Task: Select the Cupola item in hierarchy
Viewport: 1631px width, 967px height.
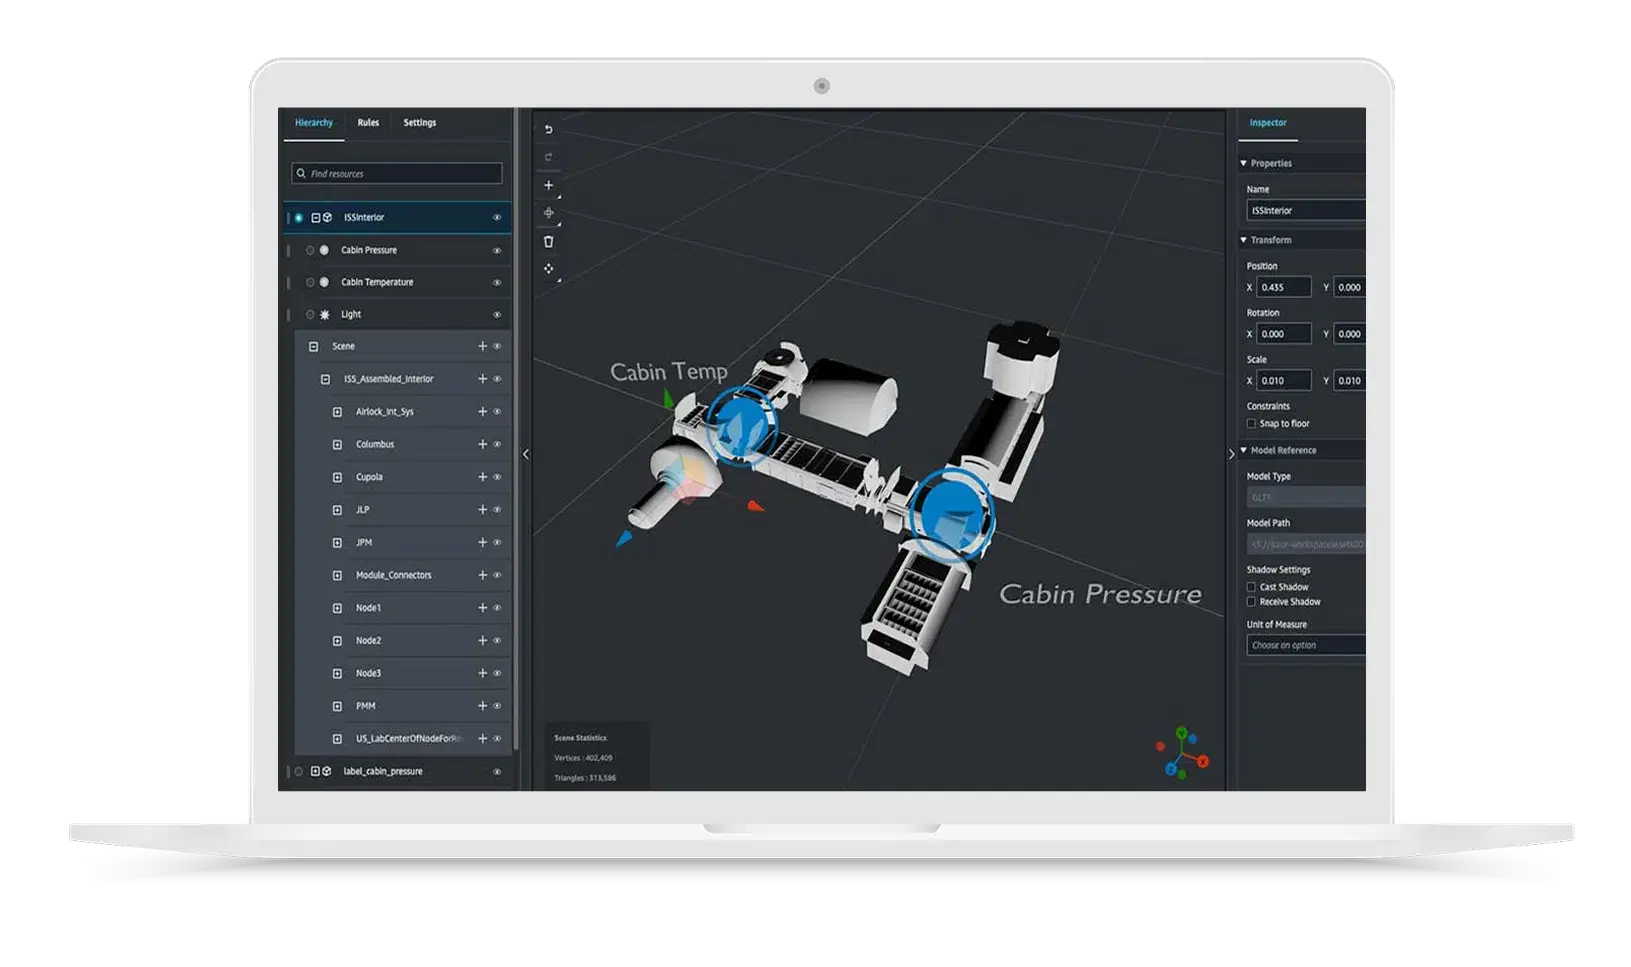Action: pyautogui.click(x=370, y=477)
